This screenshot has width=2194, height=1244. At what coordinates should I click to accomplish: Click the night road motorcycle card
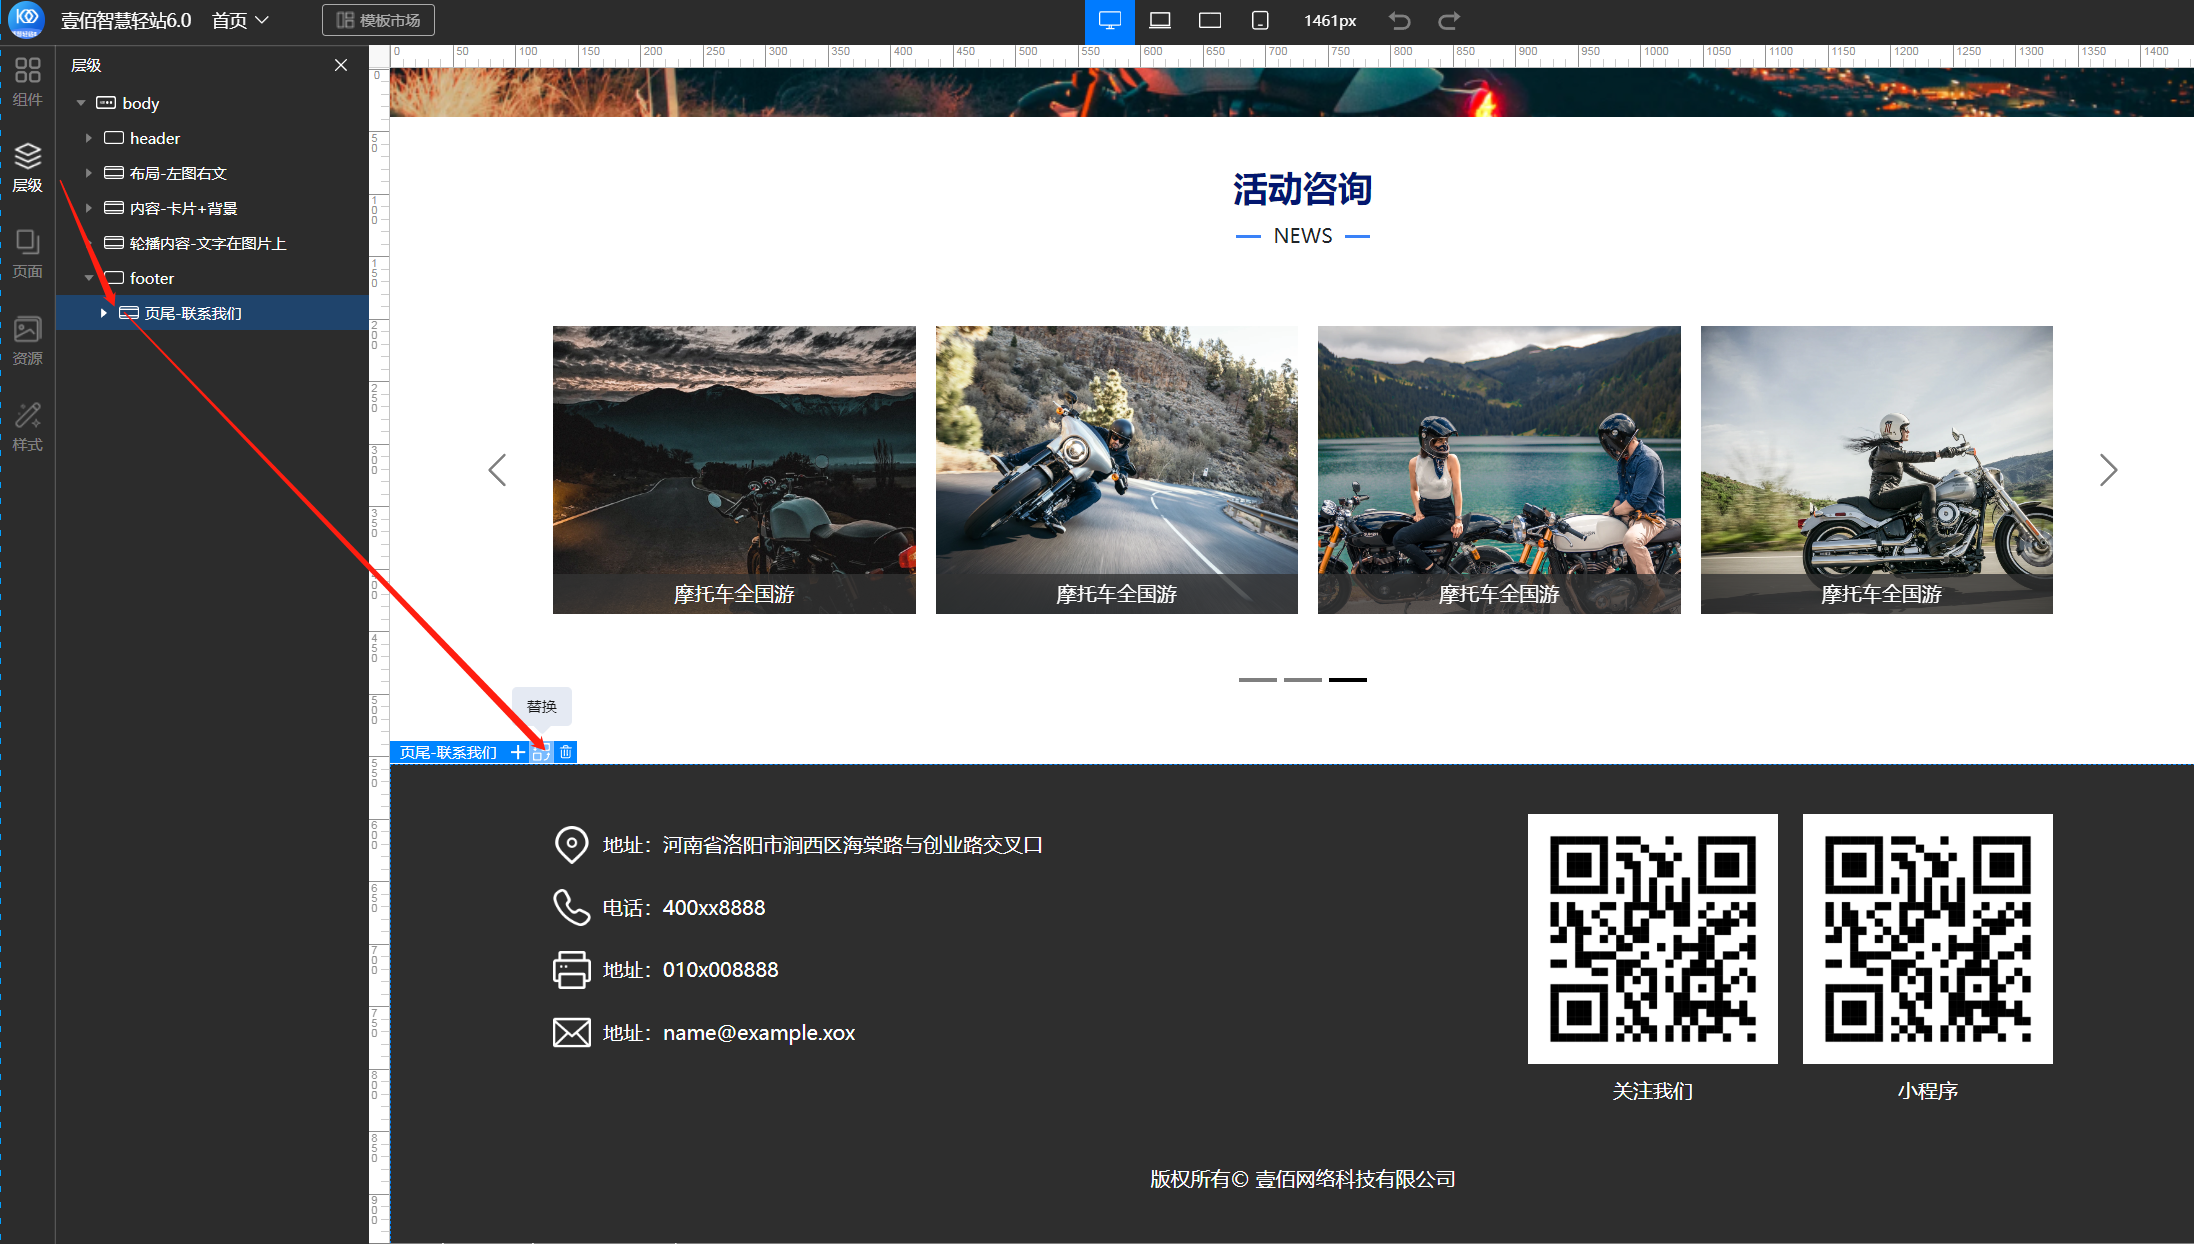[x=734, y=470]
